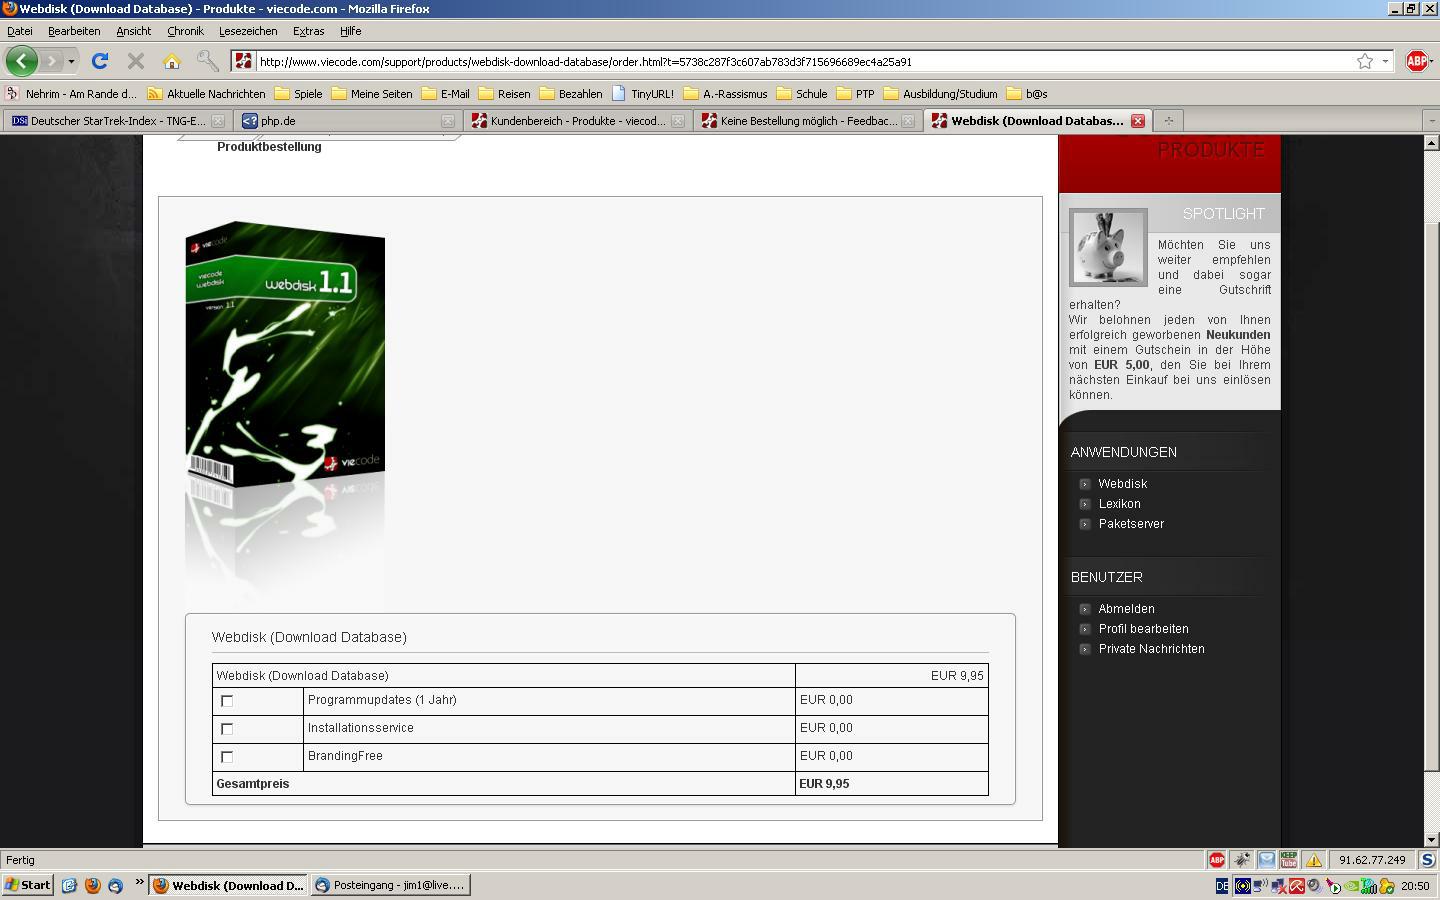The height and width of the screenshot is (900, 1440).
Task: Open the Lesezeichen menu
Action: (247, 31)
